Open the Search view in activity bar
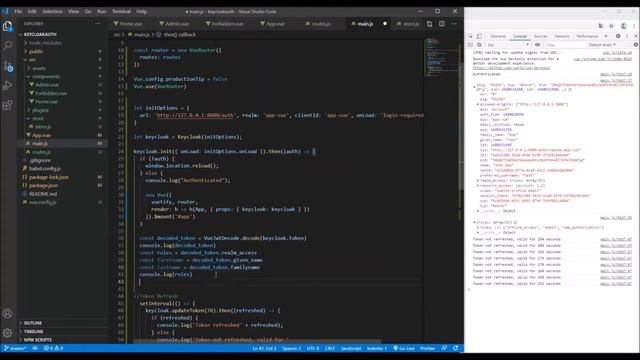Image resolution: width=640 pixels, height=360 pixels. [7, 45]
